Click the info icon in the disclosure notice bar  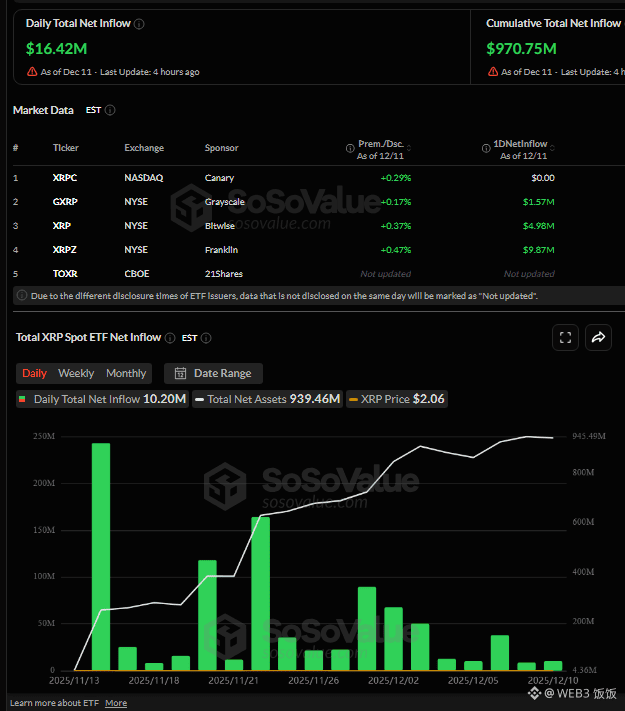tap(21, 295)
